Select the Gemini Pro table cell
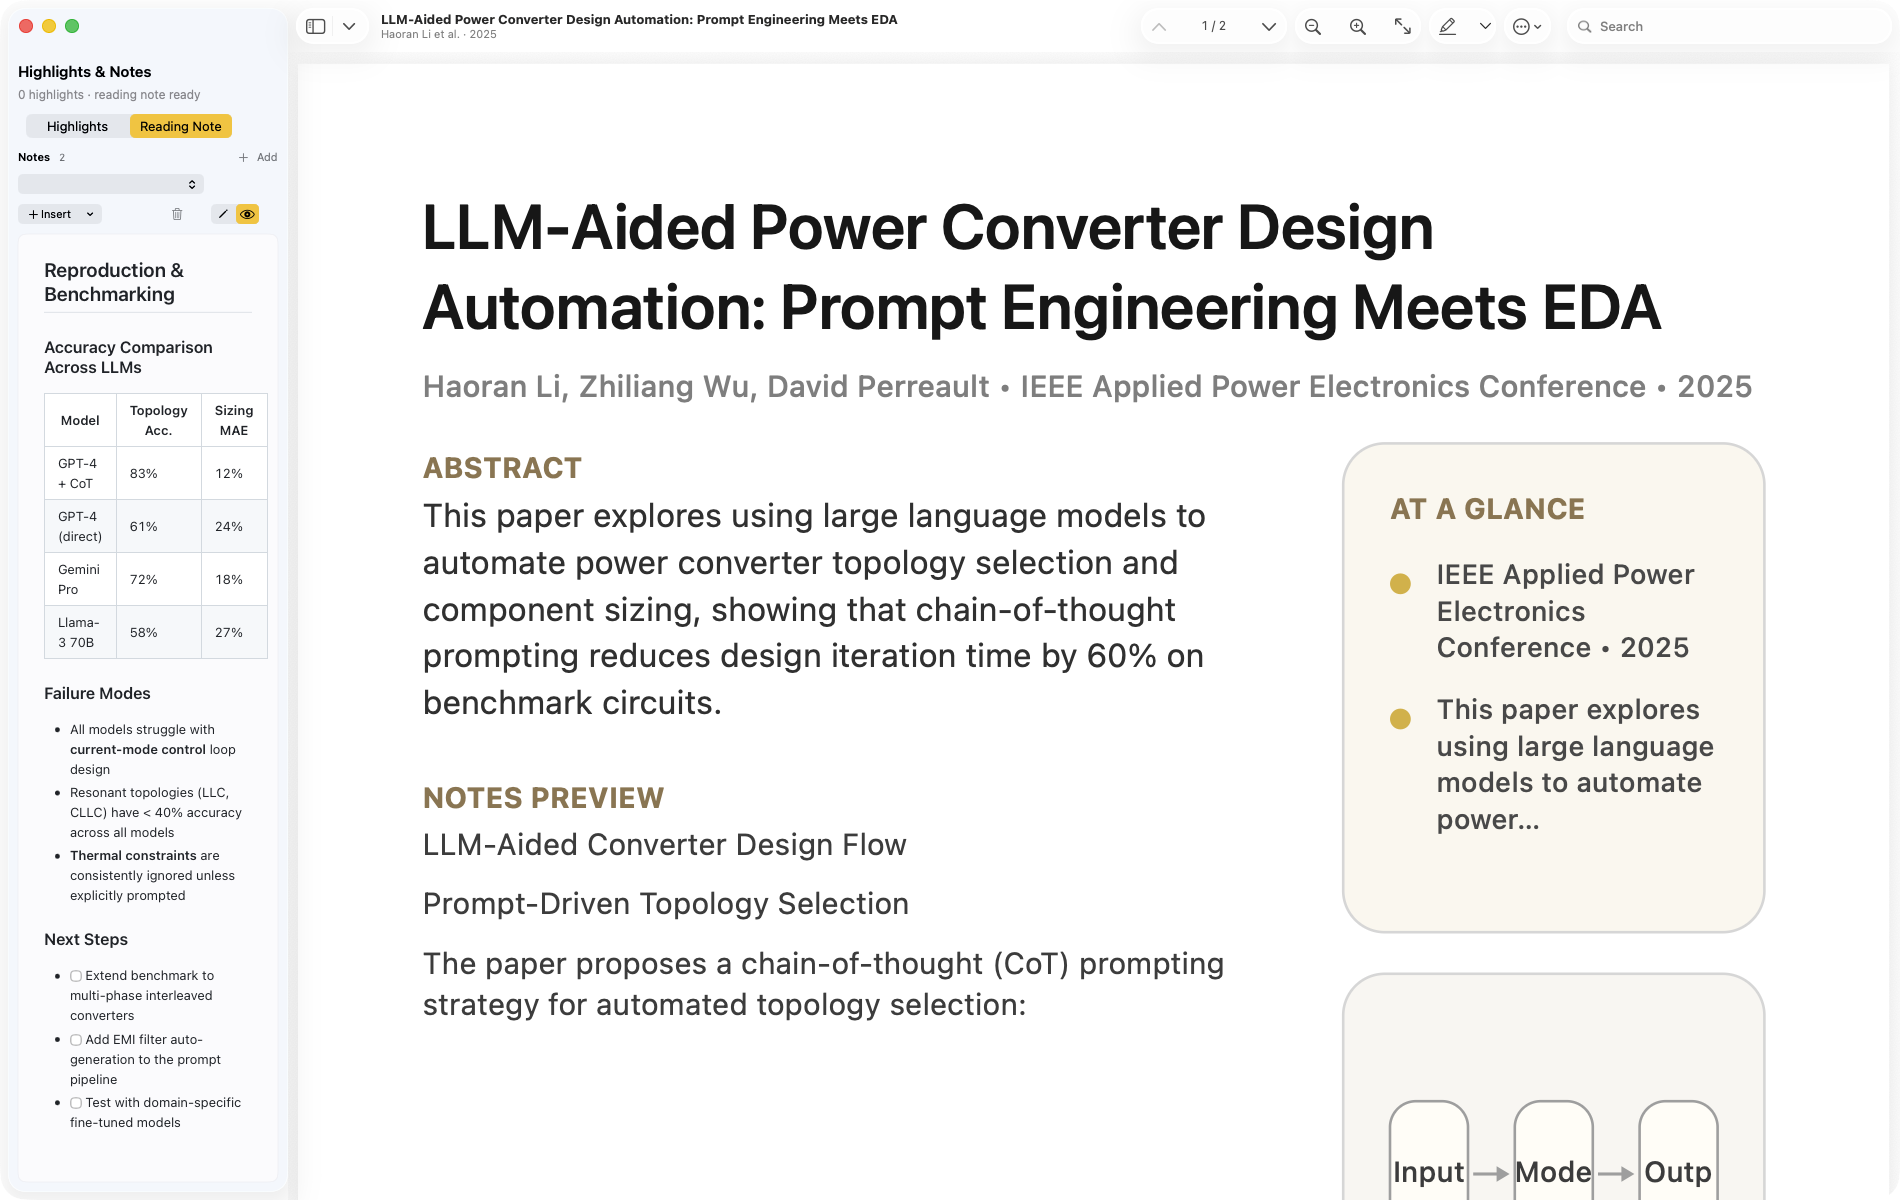1900x1200 pixels. 80,579
